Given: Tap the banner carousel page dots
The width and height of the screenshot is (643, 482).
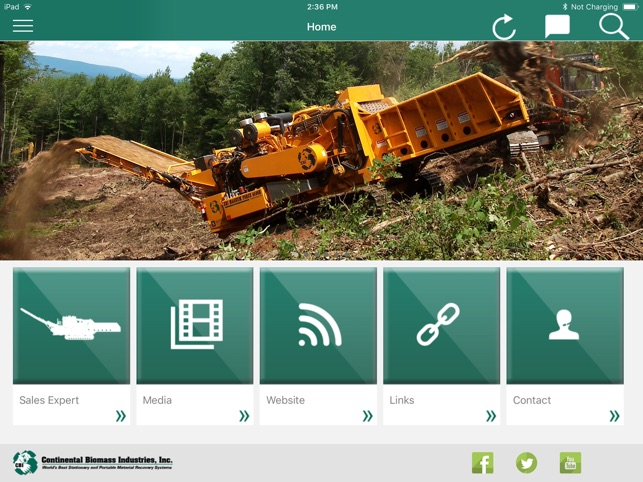Looking at the screenshot, I should (322, 255).
